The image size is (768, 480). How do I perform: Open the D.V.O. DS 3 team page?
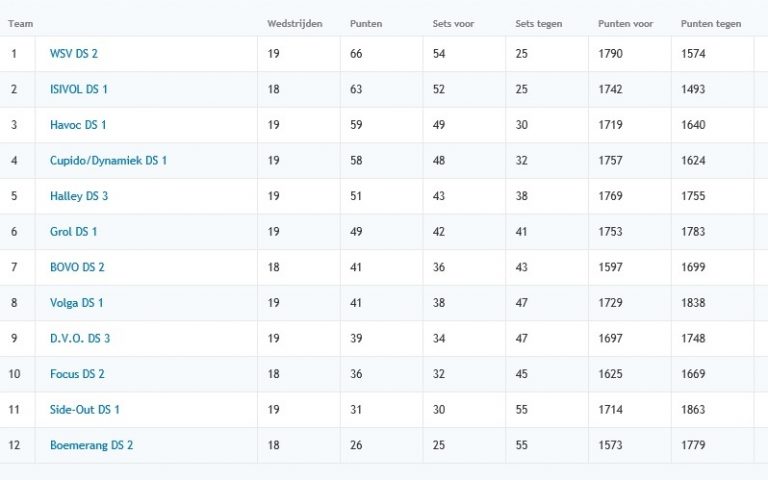click(x=80, y=338)
